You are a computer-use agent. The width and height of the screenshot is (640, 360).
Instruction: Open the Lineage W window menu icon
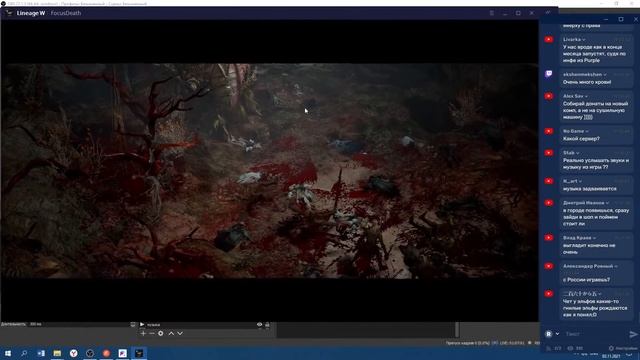492,13
